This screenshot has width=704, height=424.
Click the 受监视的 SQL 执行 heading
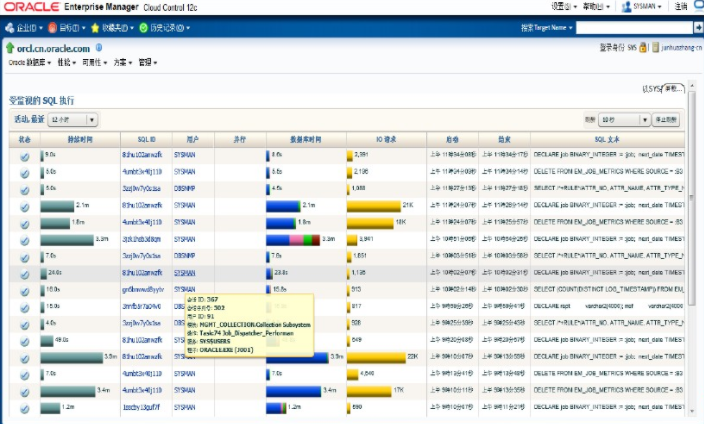42,101
